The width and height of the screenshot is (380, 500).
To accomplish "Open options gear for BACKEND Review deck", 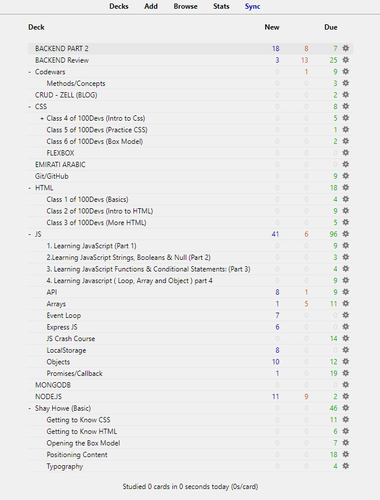I will click(346, 60).
